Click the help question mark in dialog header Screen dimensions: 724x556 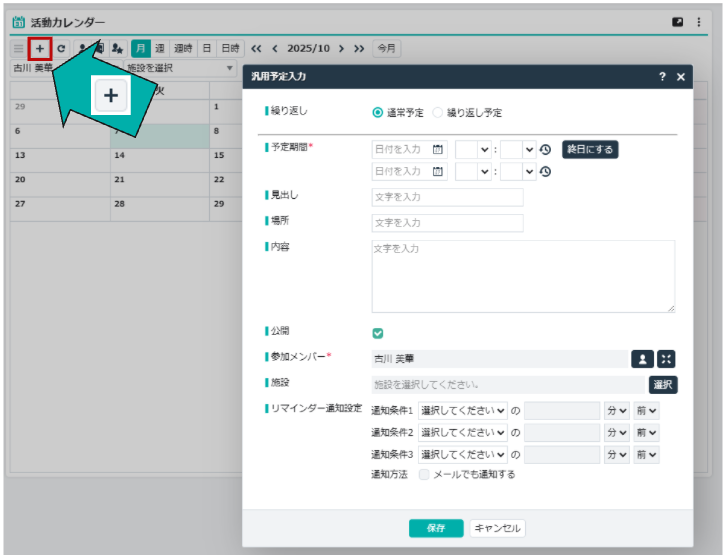662,76
